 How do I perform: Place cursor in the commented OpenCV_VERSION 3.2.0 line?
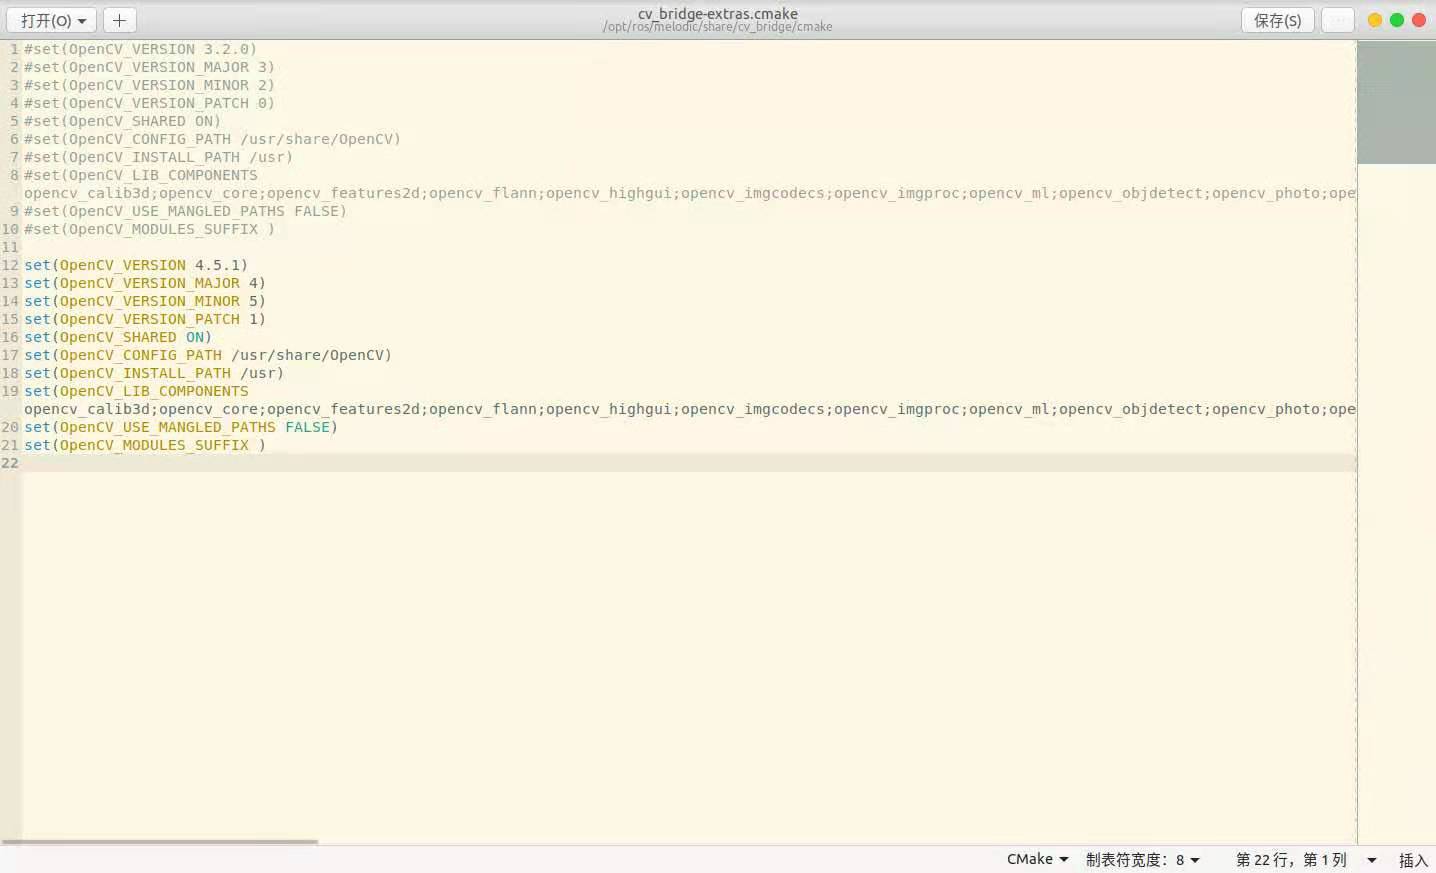[x=140, y=48]
